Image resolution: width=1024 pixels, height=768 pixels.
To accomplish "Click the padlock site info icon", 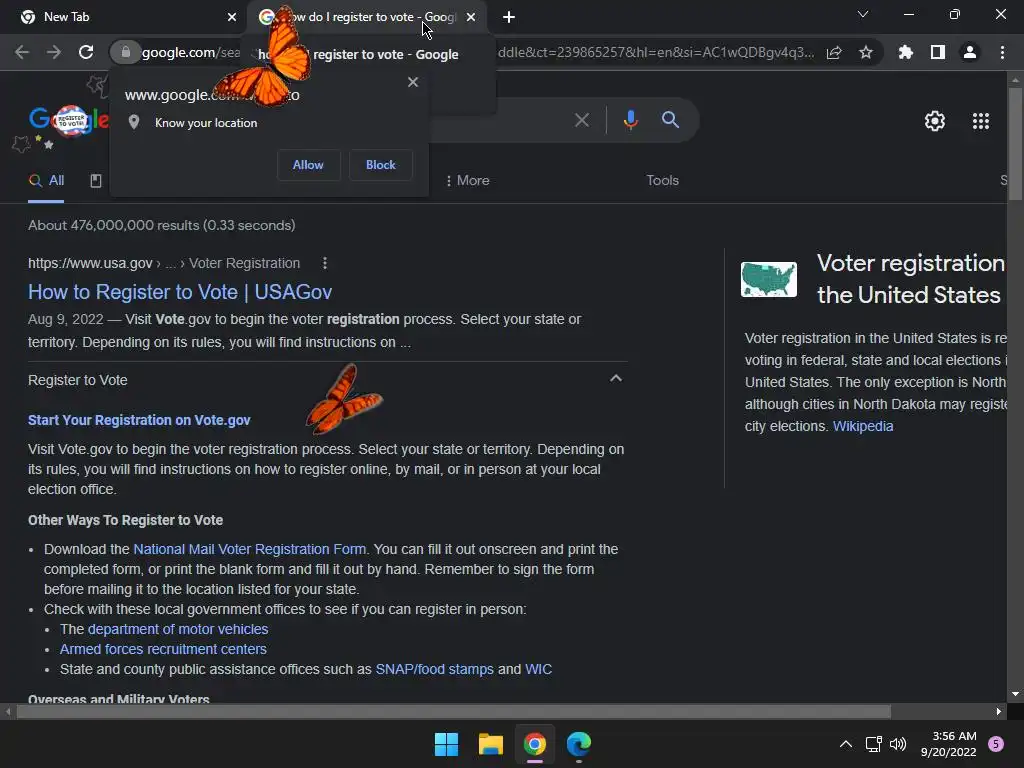I will coord(125,52).
